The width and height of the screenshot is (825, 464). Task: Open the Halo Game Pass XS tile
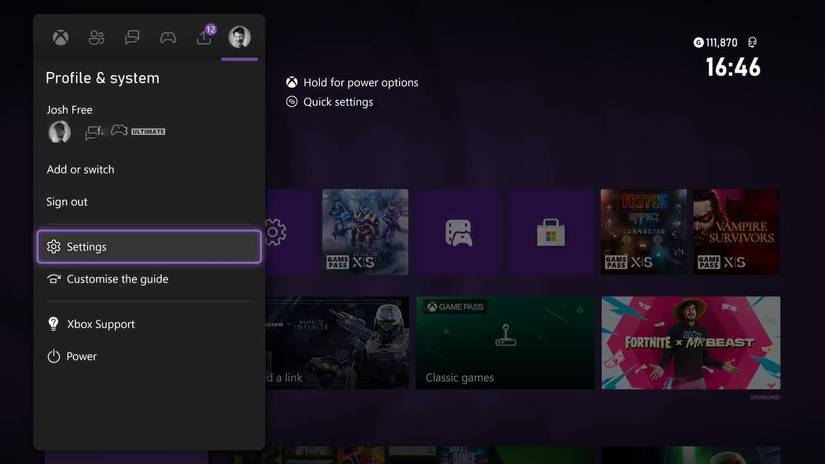365,232
